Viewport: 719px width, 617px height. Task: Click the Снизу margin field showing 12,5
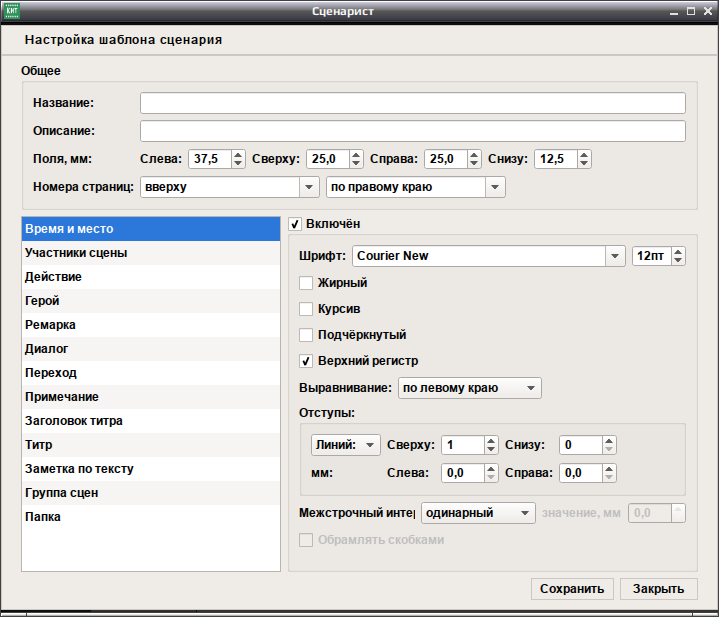point(556,159)
